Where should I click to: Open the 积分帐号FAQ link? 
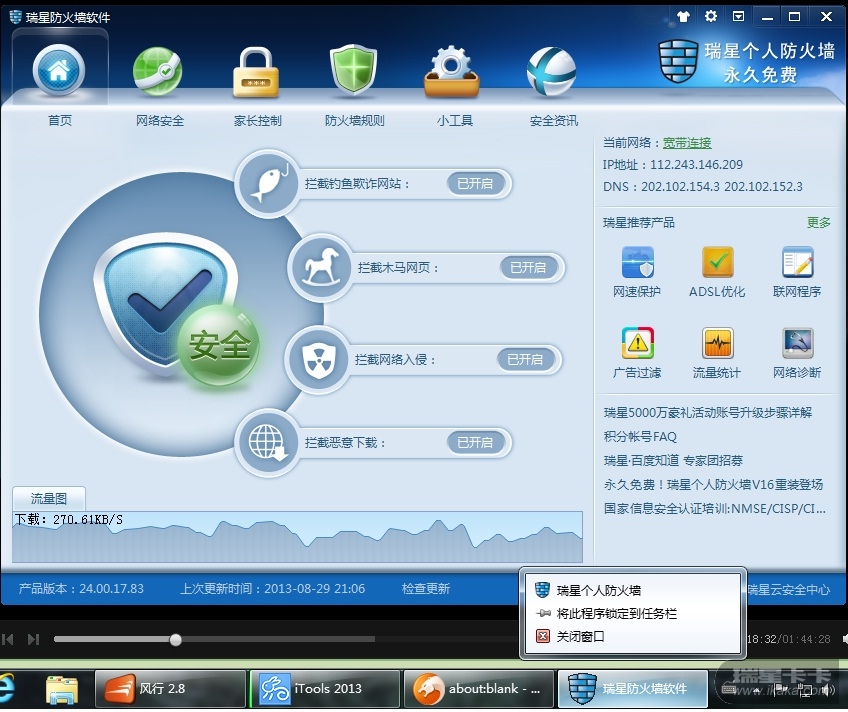pyautogui.click(x=640, y=436)
